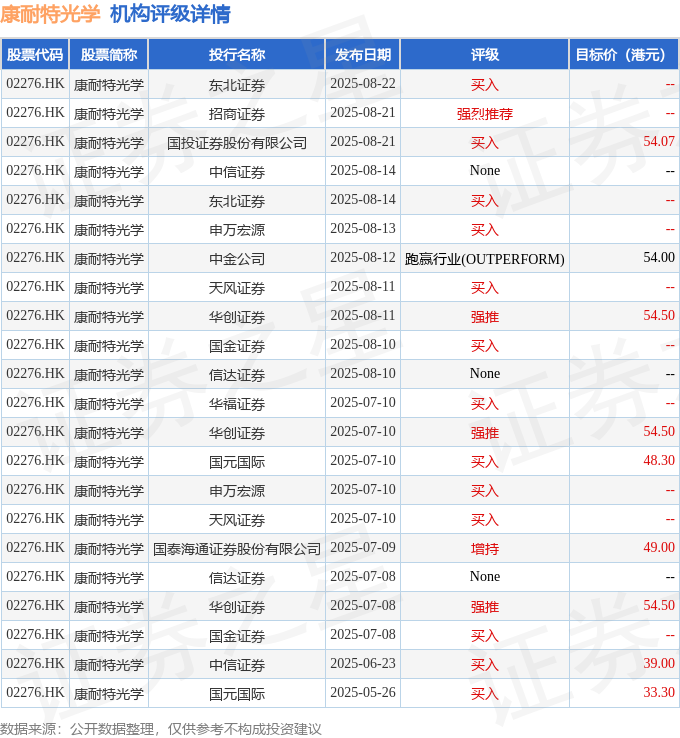Click the date 2025-06-23
The width and height of the screenshot is (680, 738).
click(363, 663)
